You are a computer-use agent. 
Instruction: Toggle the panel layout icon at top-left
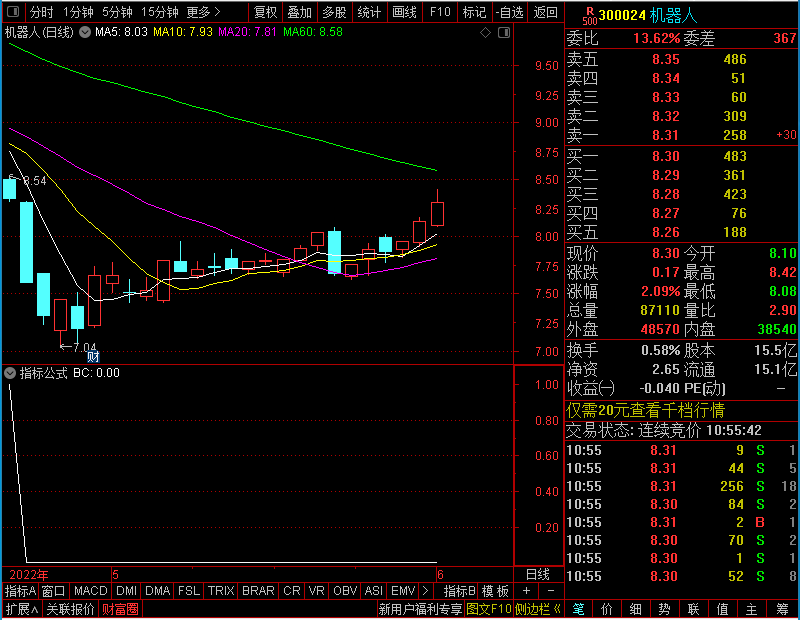coord(13,11)
